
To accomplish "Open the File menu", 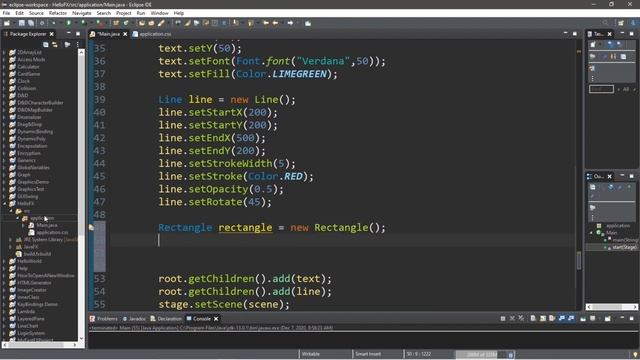I will pos(6,13).
